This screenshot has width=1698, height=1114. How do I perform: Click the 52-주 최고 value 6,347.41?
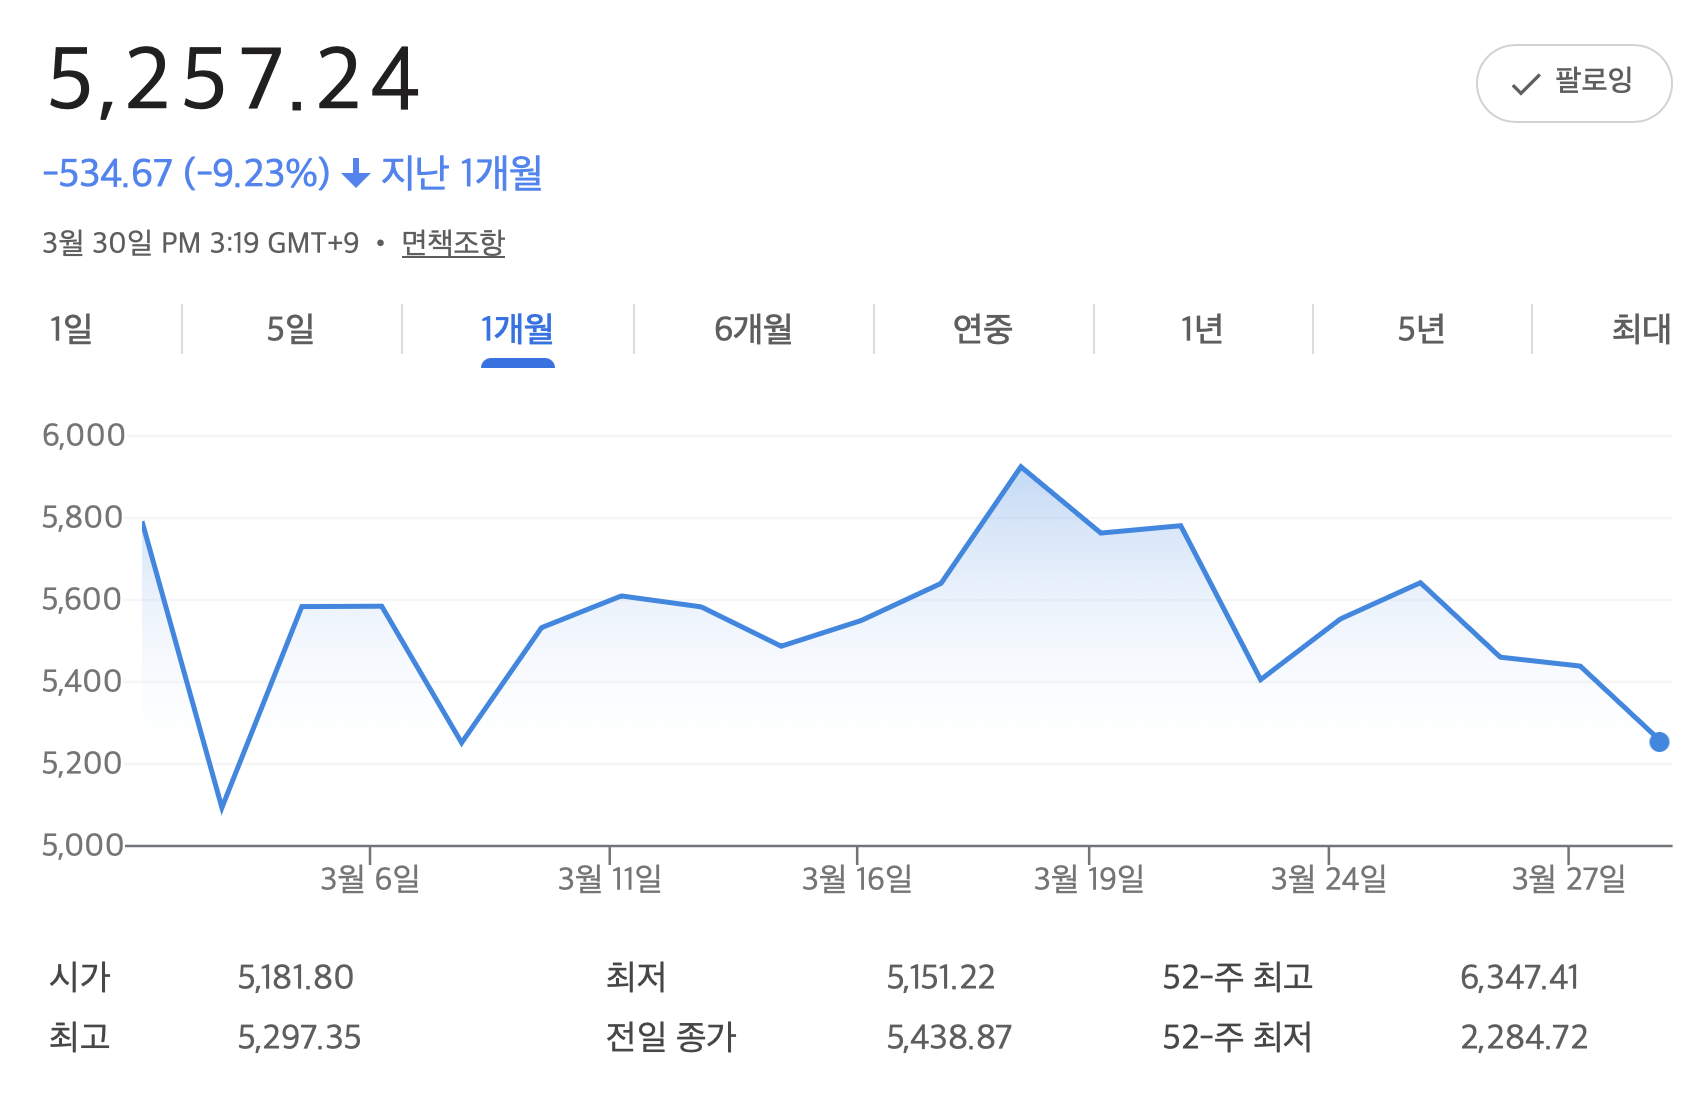pyautogui.click(x=1519, y=977)
